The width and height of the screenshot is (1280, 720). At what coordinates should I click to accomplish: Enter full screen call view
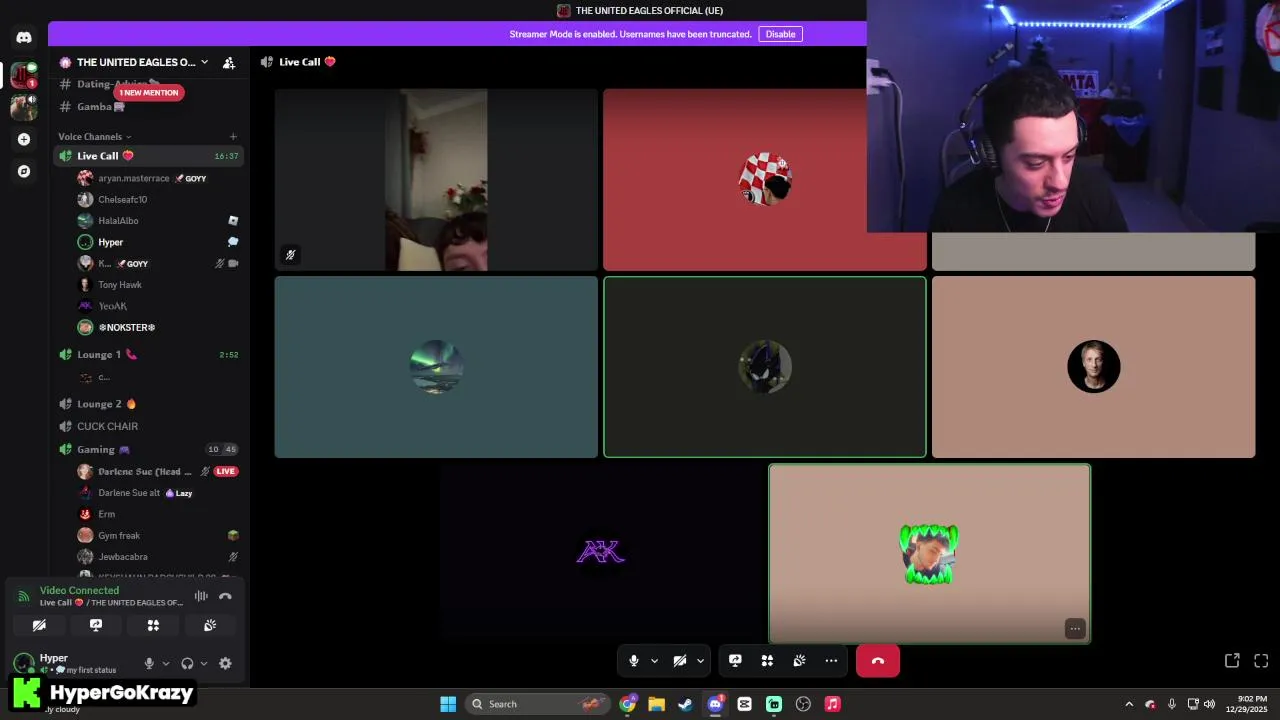1261,661
